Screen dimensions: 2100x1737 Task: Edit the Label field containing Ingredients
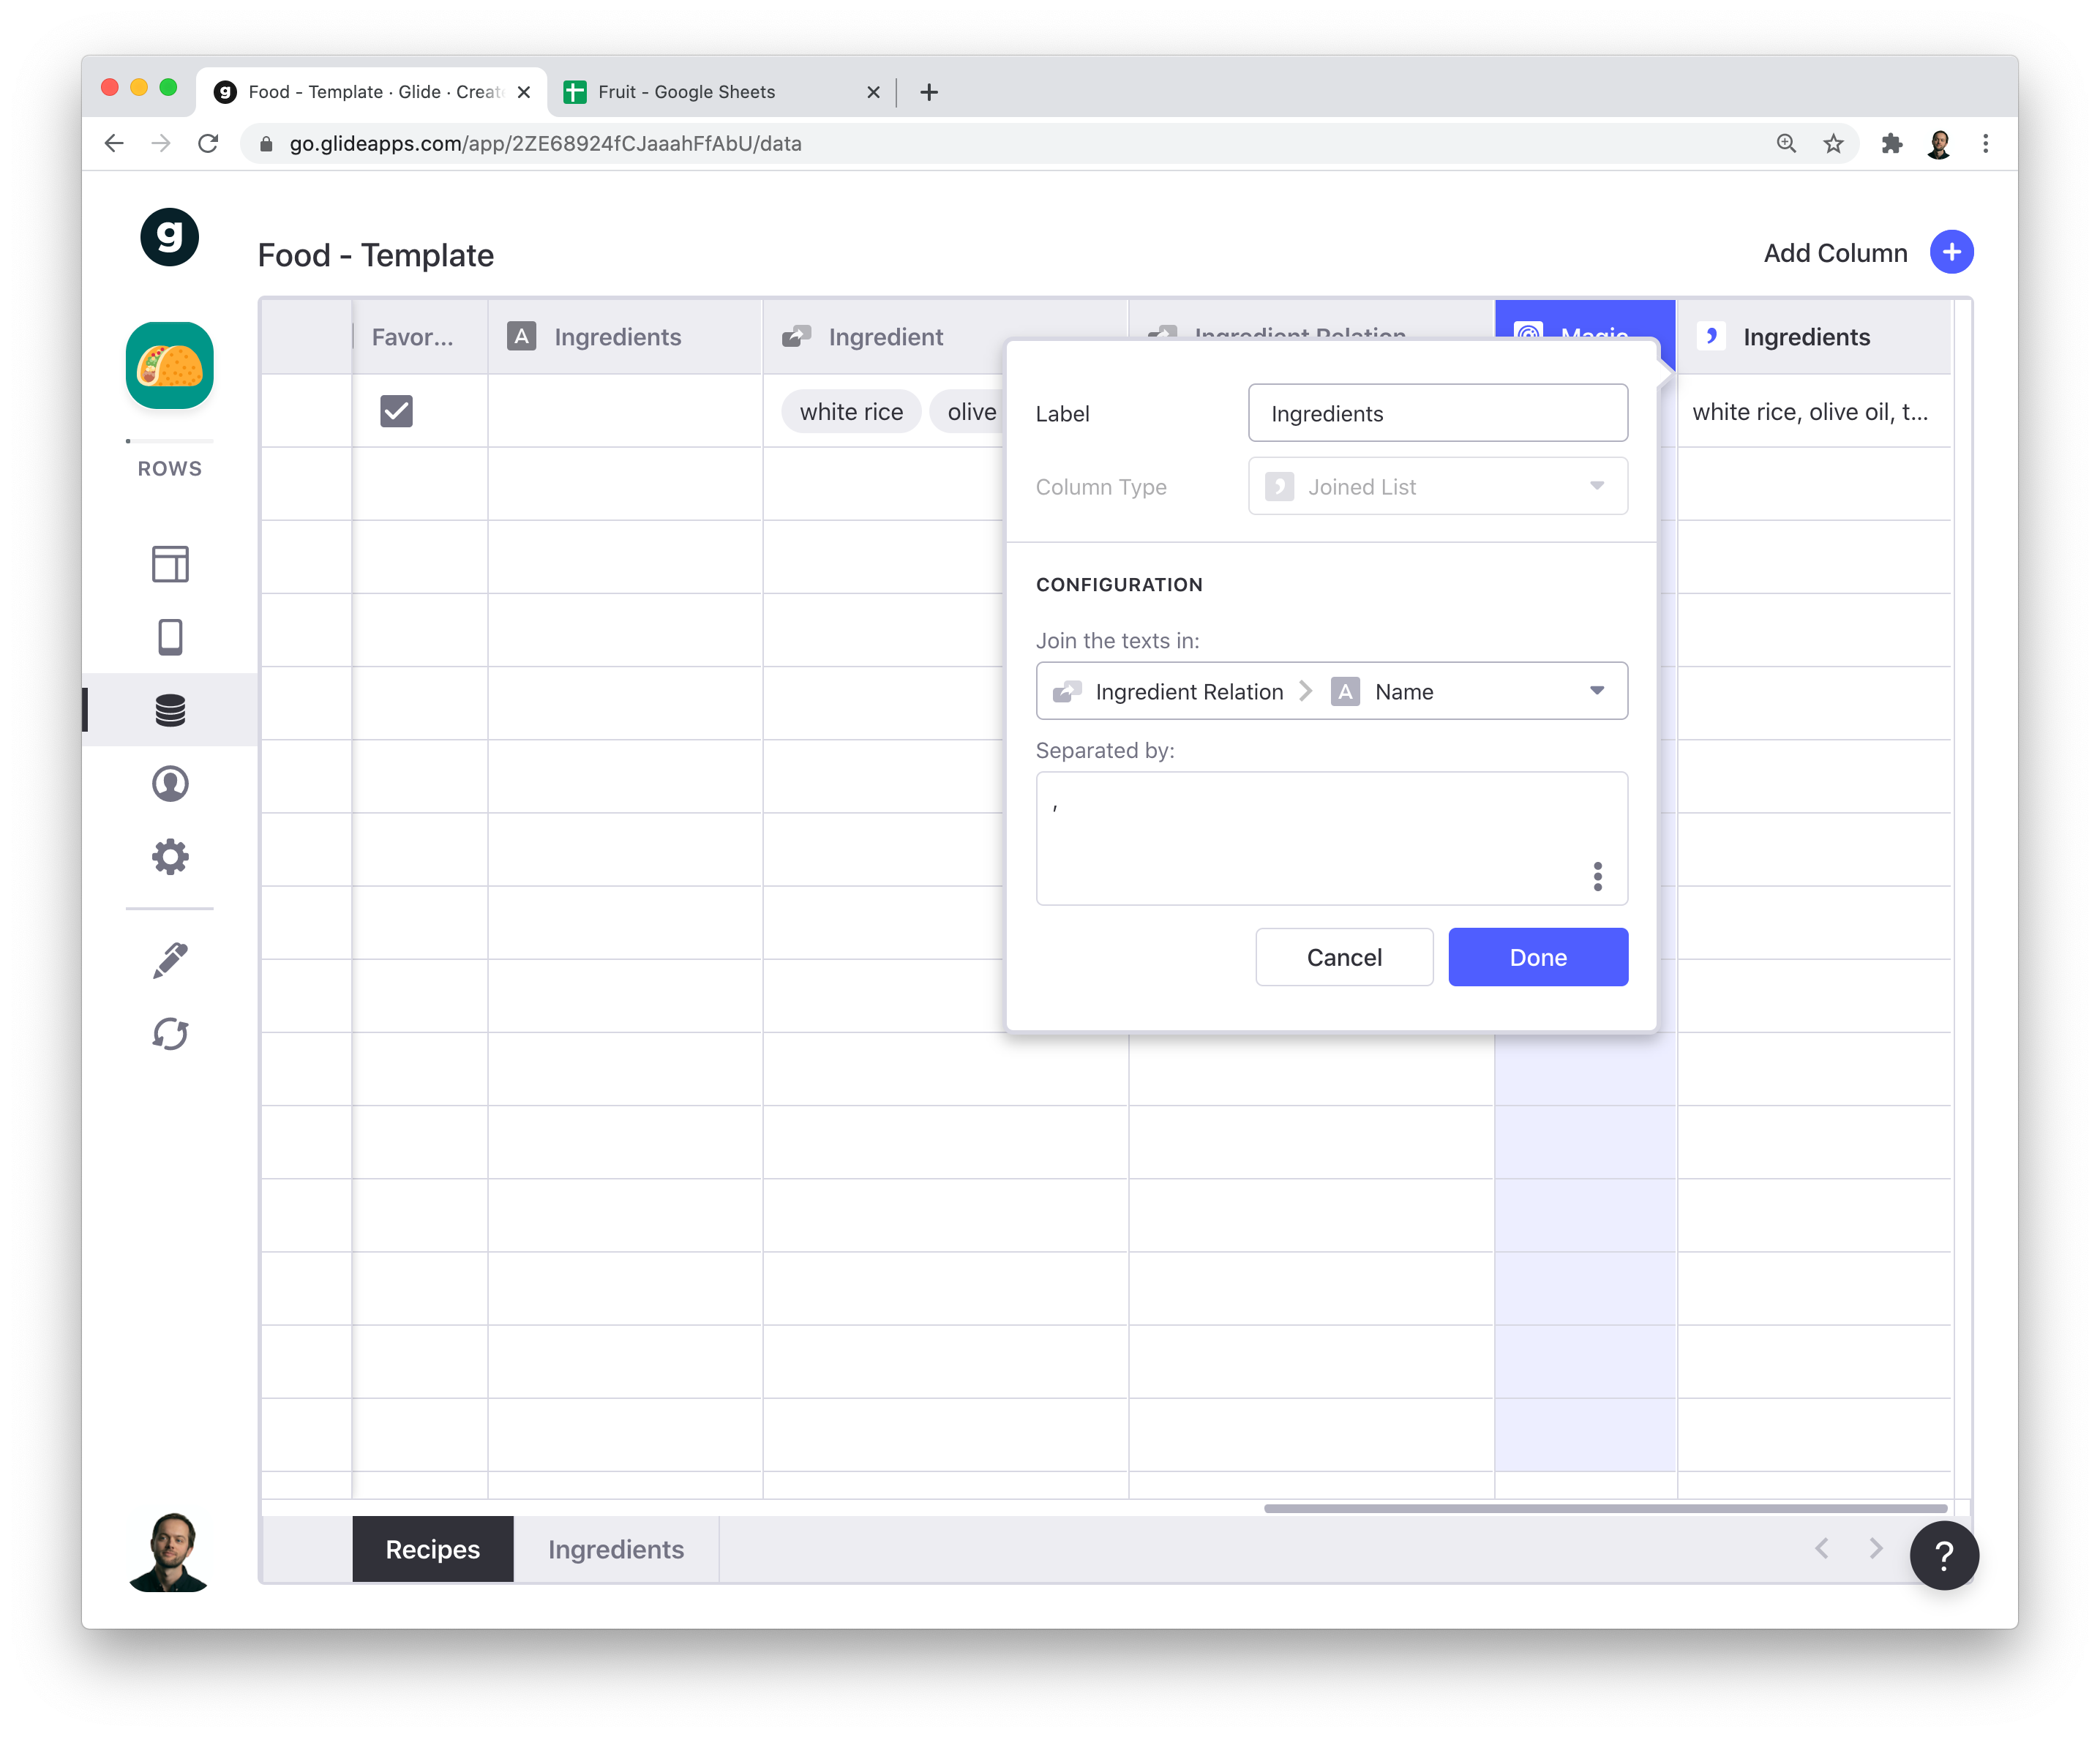coord(1437,412)
